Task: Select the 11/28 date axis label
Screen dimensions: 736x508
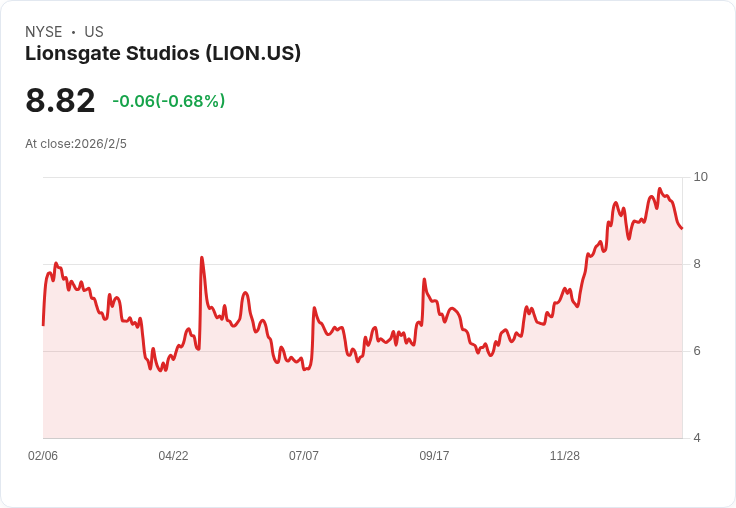Action: (565, 456)
